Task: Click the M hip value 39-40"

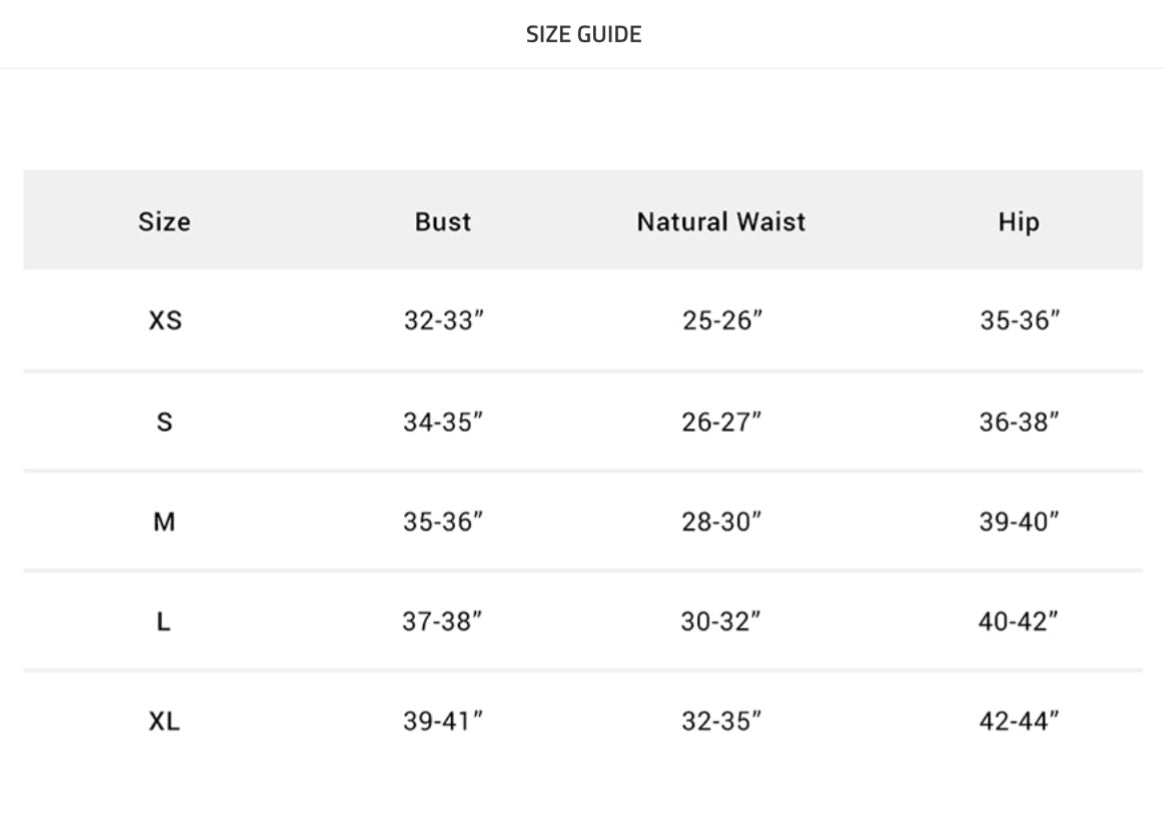Action: 1018,521
